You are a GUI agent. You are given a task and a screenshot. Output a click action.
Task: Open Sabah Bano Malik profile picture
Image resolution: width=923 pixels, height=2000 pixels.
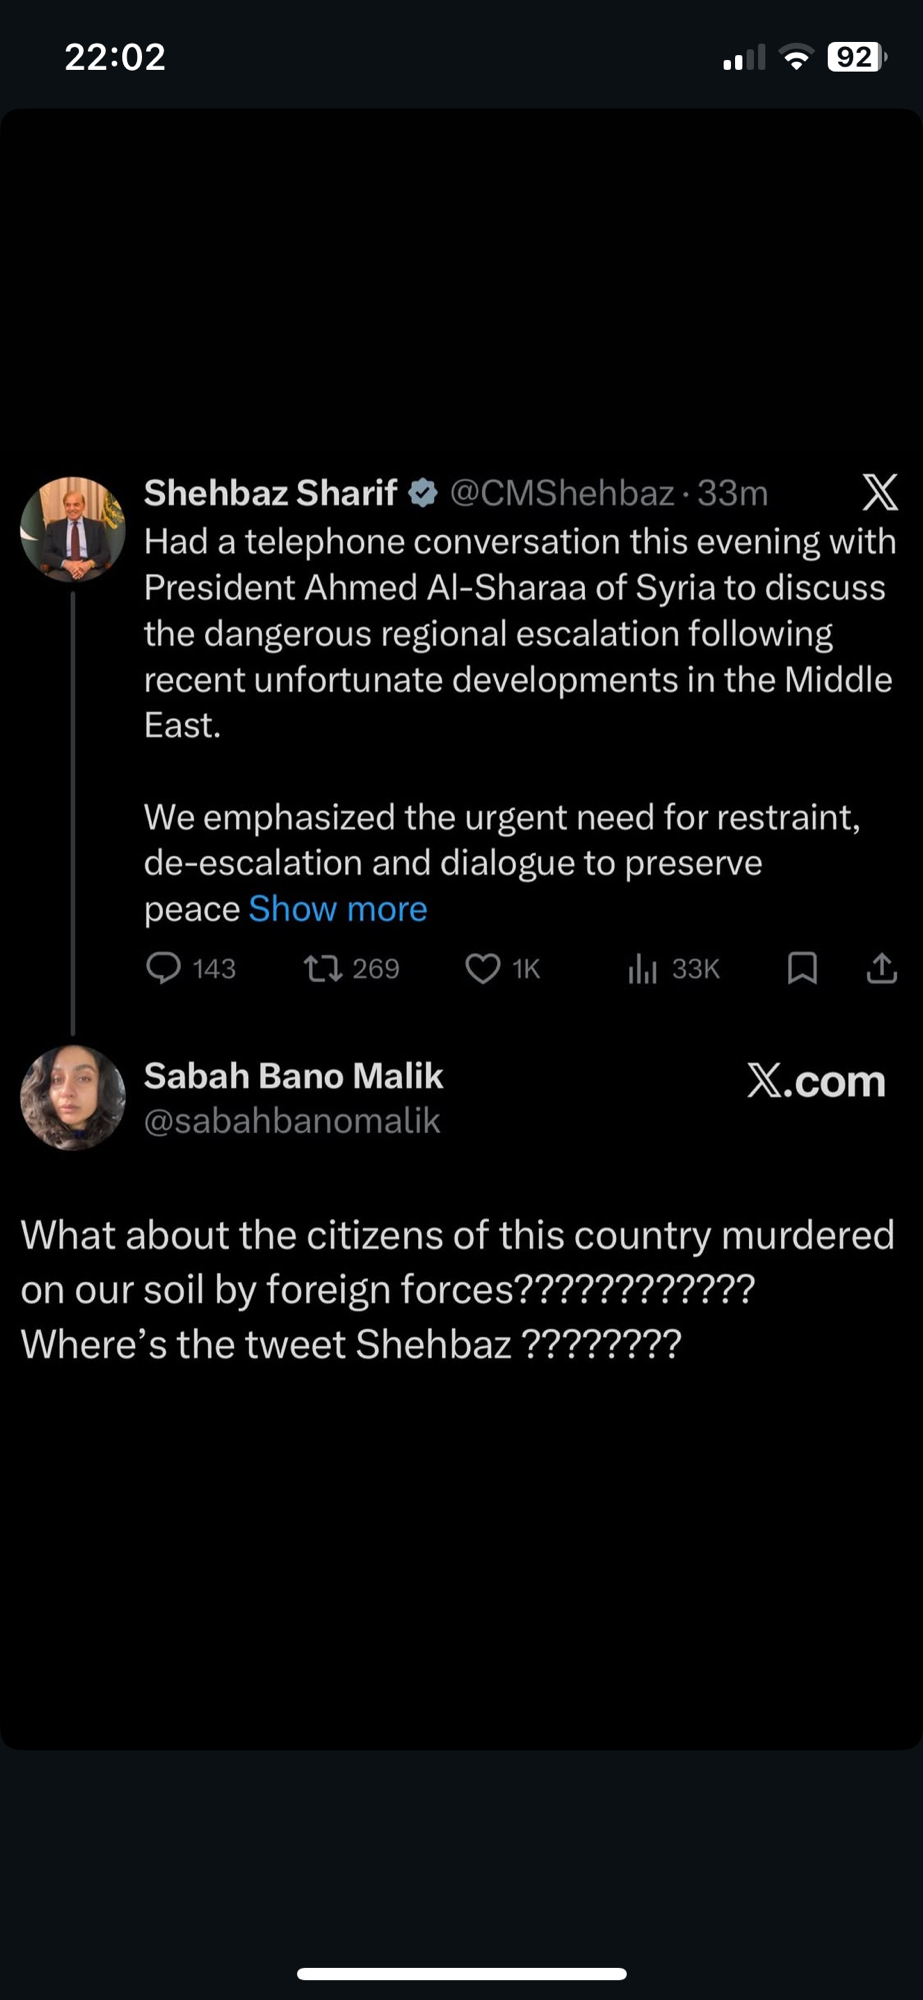click(73, 1097)
